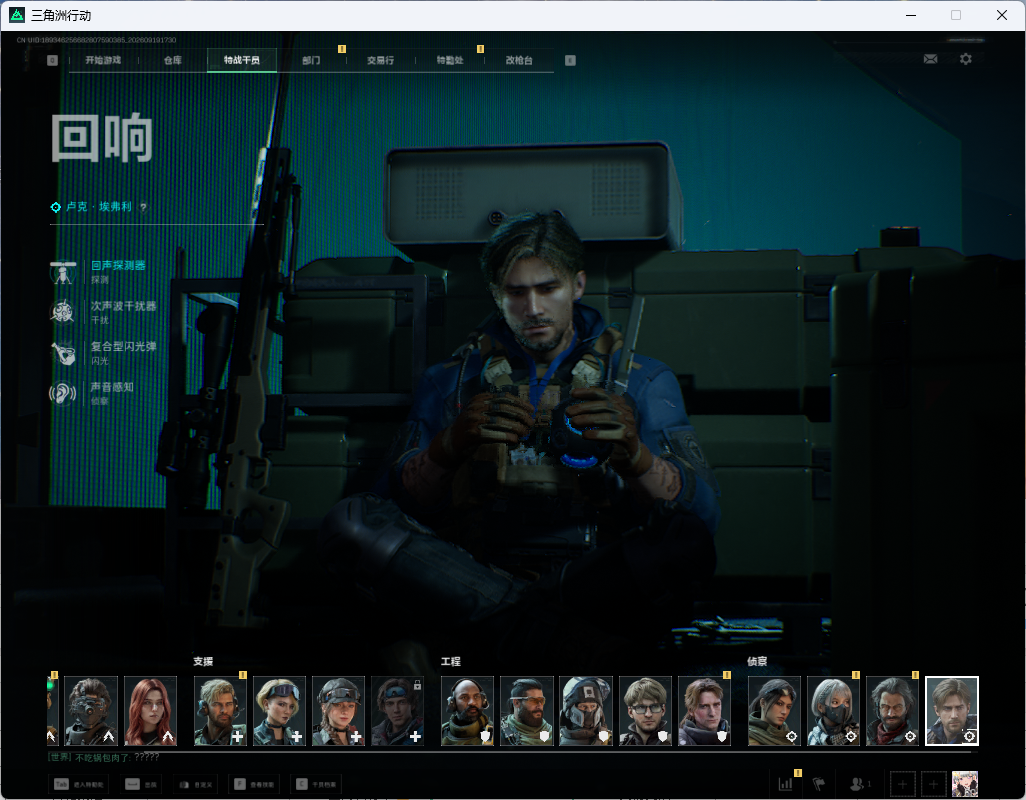Click the E key next-tab icon
Screen dimensions: 1026x800
pos(570,60)
